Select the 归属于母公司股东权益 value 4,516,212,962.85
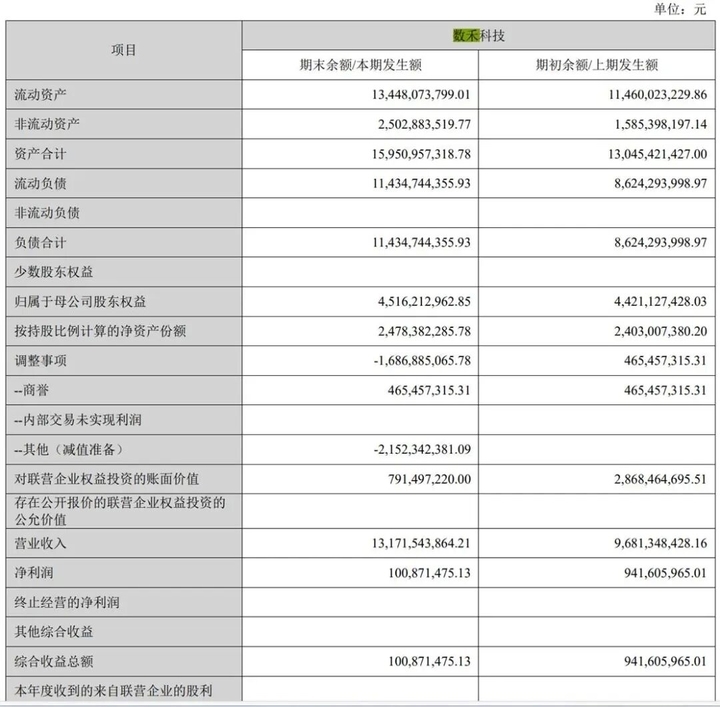The height and width of the screenshot is (707, 720). [x=404, y=302]
